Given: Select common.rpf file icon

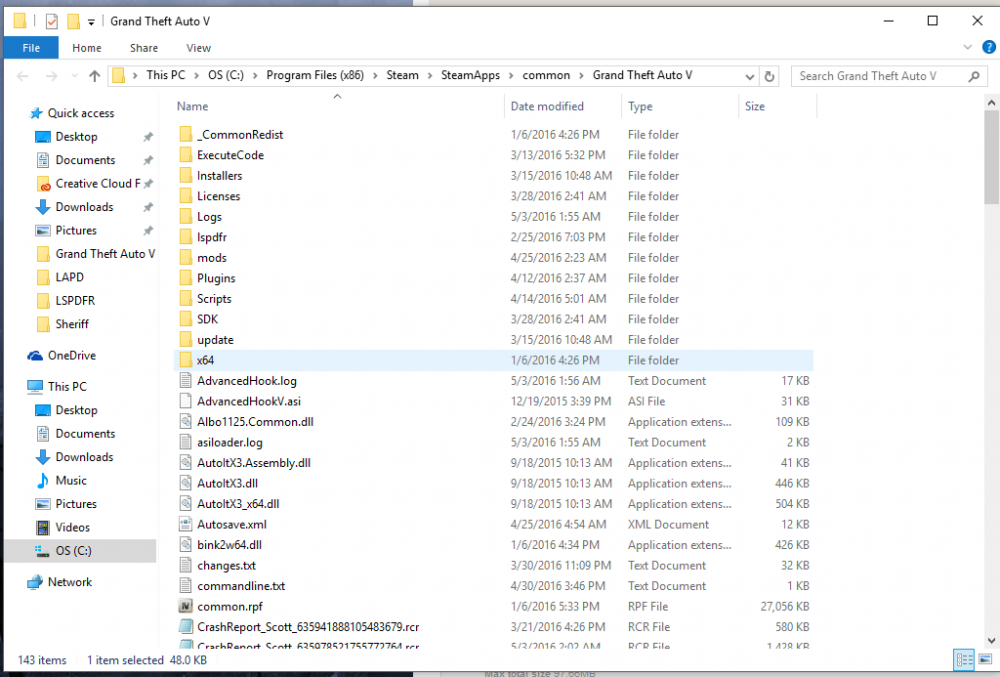Looking at the screenshot, I should tap(186, 606).
